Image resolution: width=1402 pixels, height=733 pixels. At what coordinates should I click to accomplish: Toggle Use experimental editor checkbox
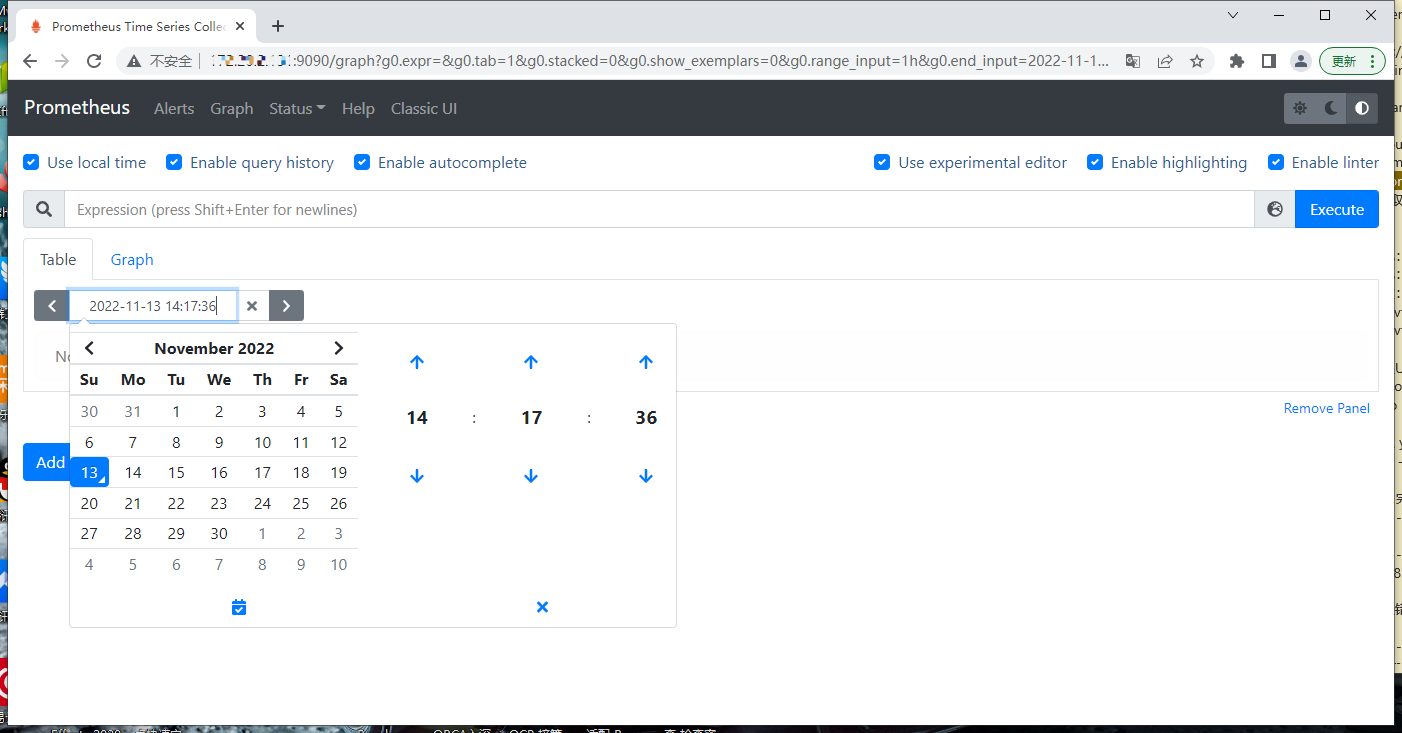click(882, 162)
